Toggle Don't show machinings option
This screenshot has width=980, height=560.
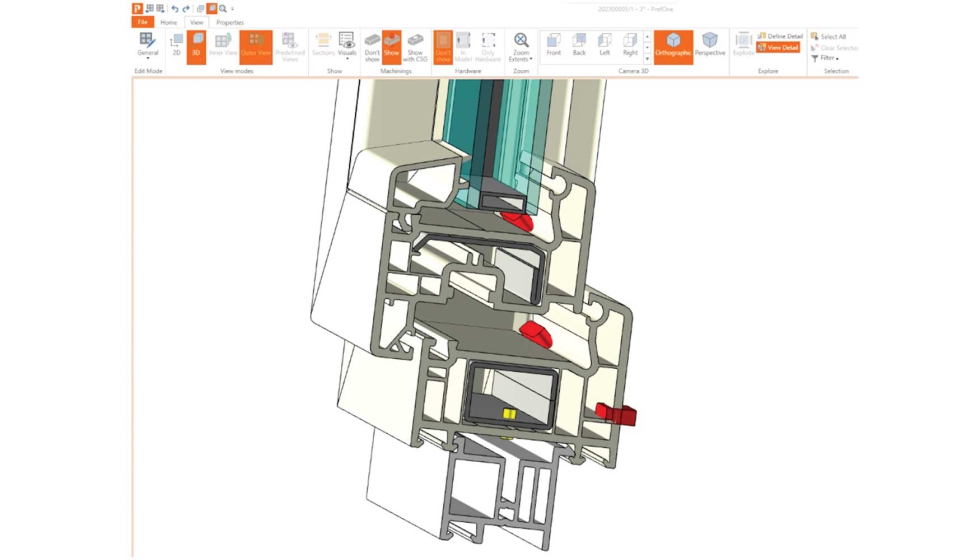[x=372, y=46]
